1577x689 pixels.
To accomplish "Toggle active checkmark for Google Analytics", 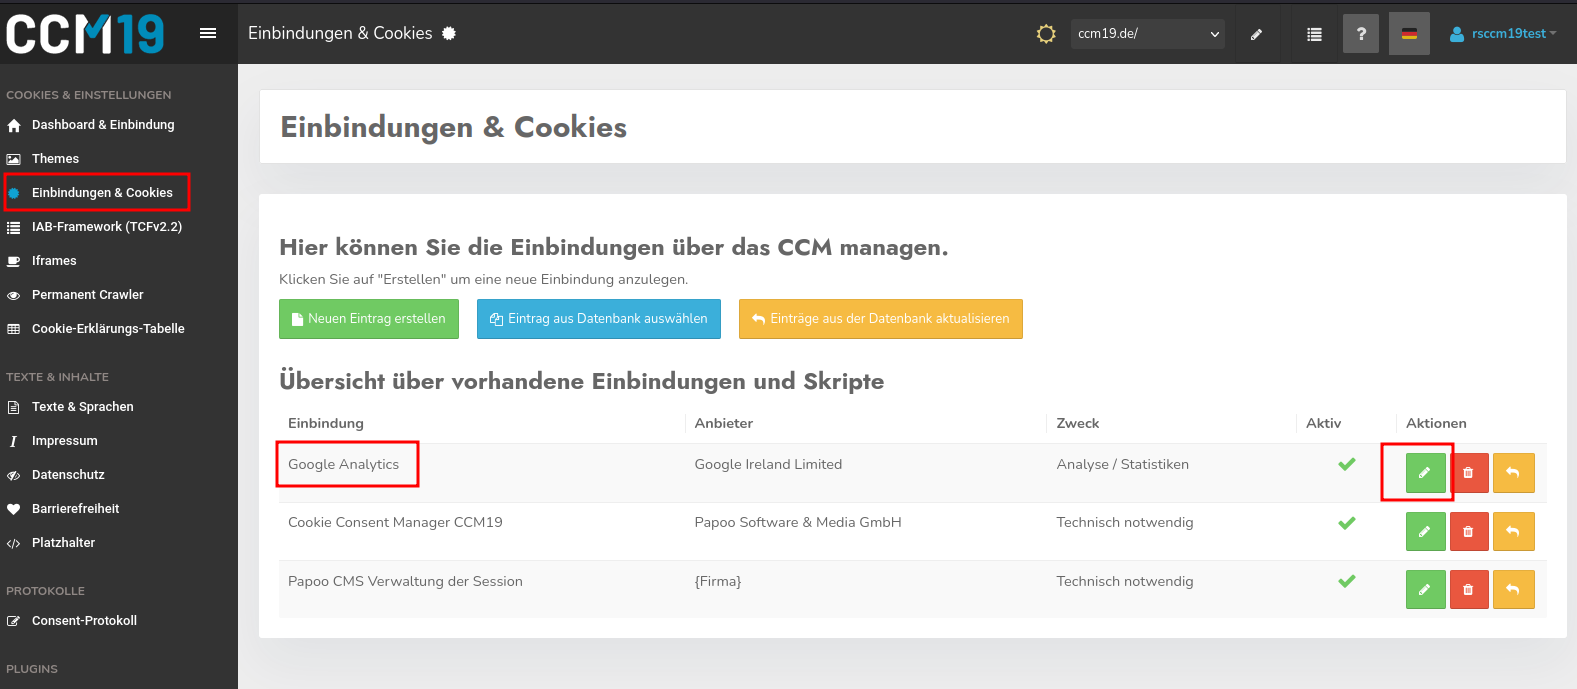I will 1347,464.
